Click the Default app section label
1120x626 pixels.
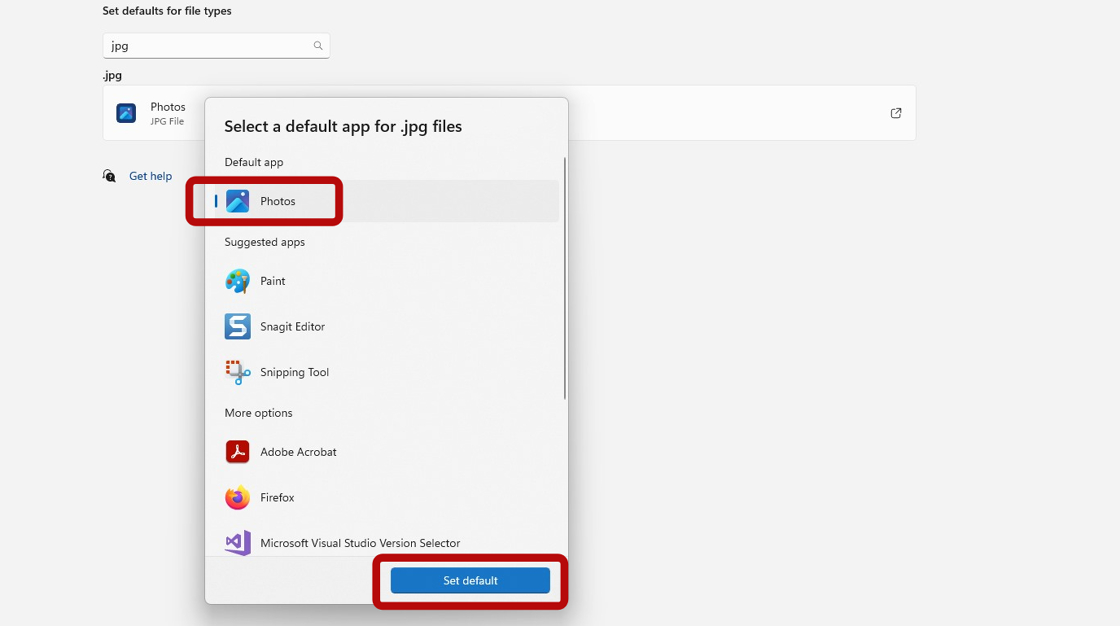pyautogui.click(x=254, y=162)
